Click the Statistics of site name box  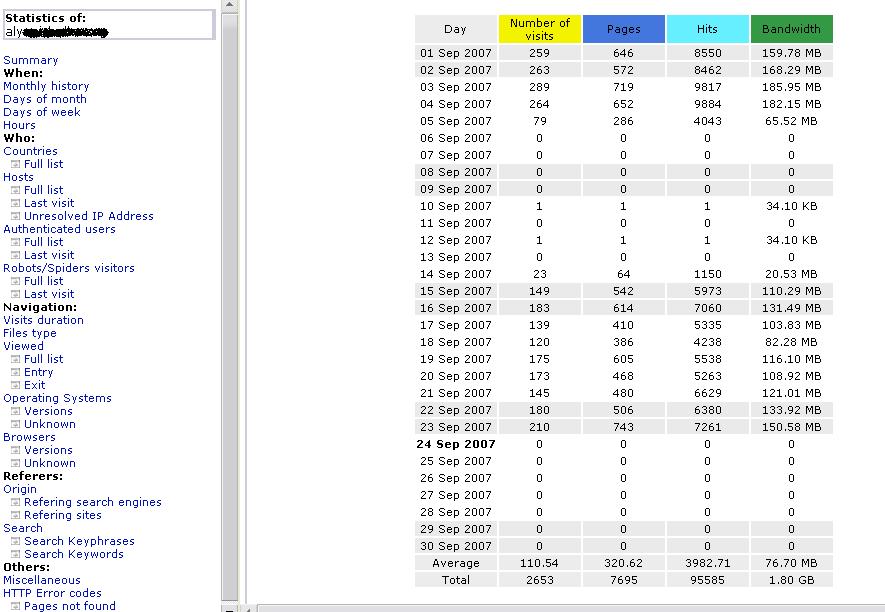tap(109, 25)
